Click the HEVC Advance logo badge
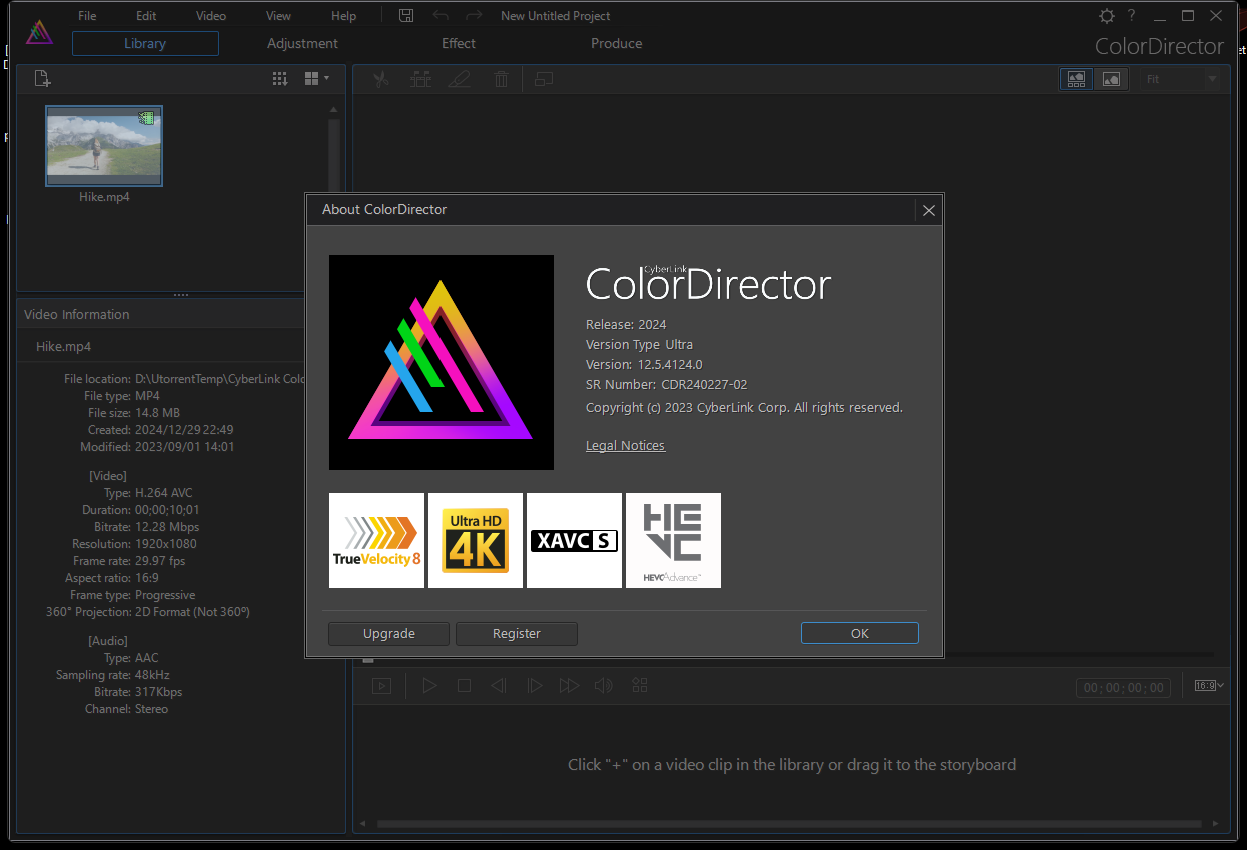 pos(673,540)
